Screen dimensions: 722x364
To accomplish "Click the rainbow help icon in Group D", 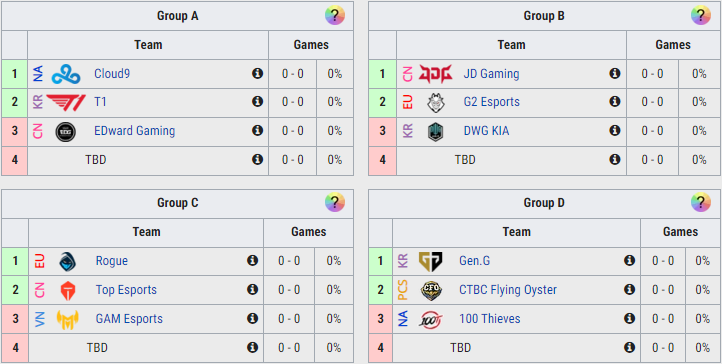I will point(700,202).
